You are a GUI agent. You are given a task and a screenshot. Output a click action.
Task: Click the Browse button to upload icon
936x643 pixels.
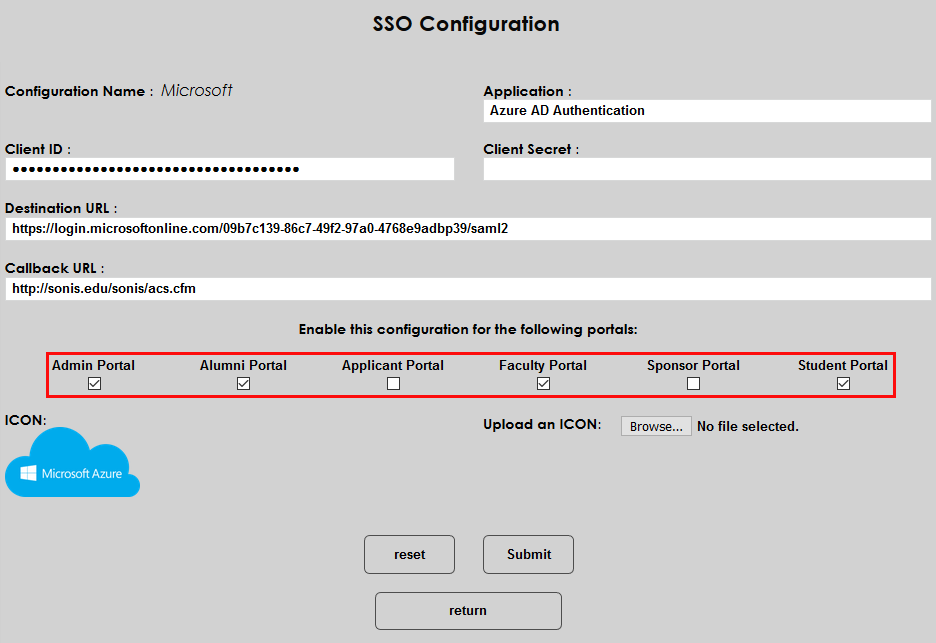(x=656, y=427)
